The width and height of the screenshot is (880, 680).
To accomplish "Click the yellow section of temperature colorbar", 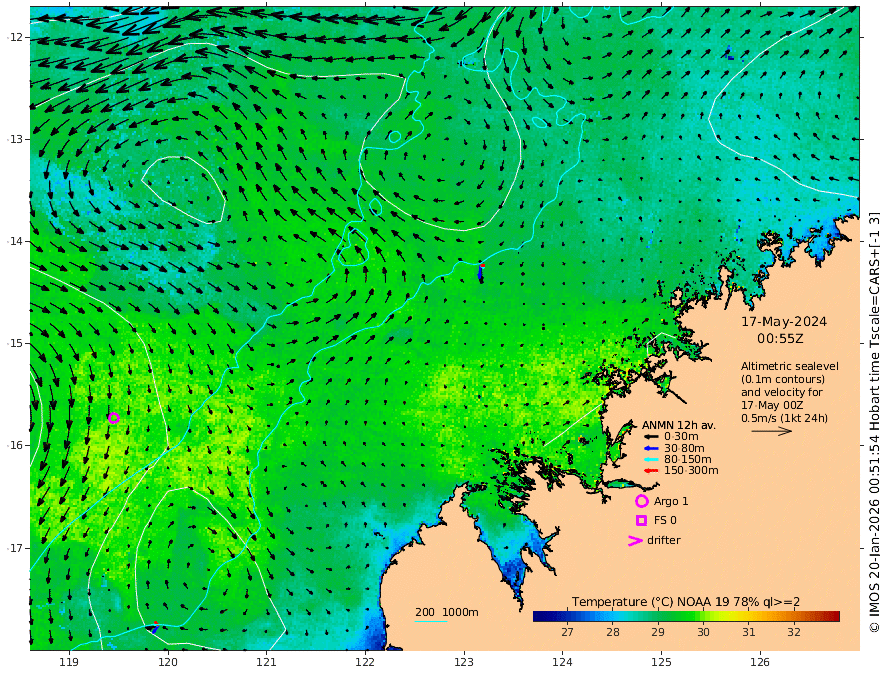I will click(730, 617).
